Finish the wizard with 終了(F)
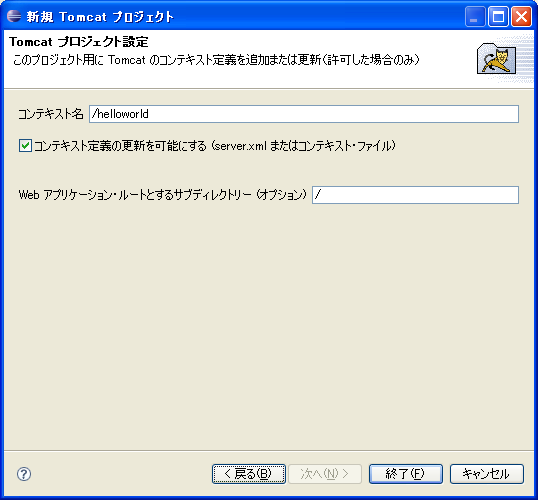 click(x=406, y=474)
